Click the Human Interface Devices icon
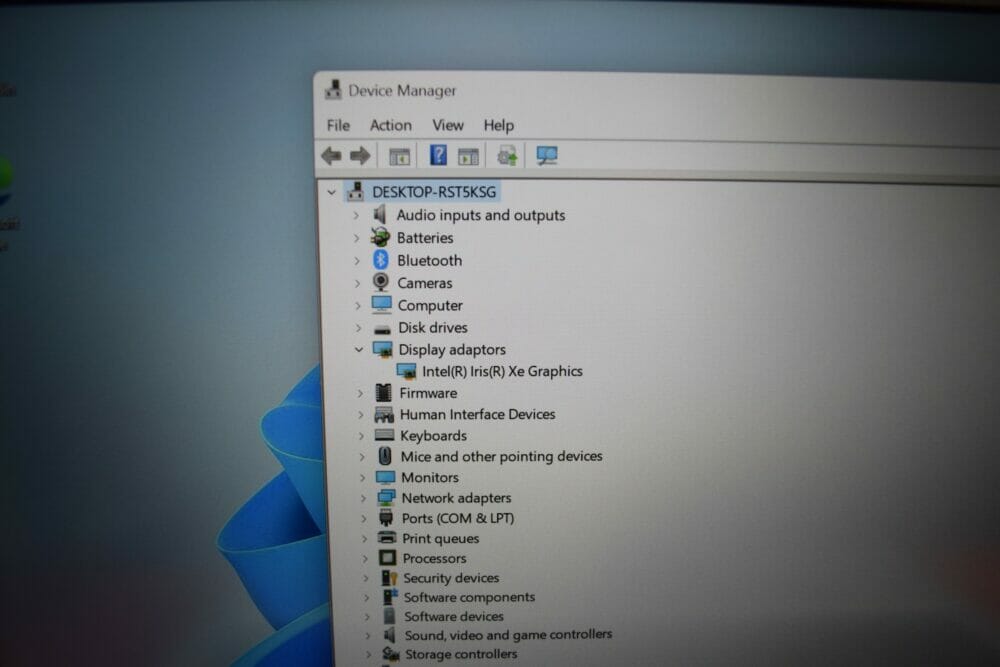 click(384, 414)
